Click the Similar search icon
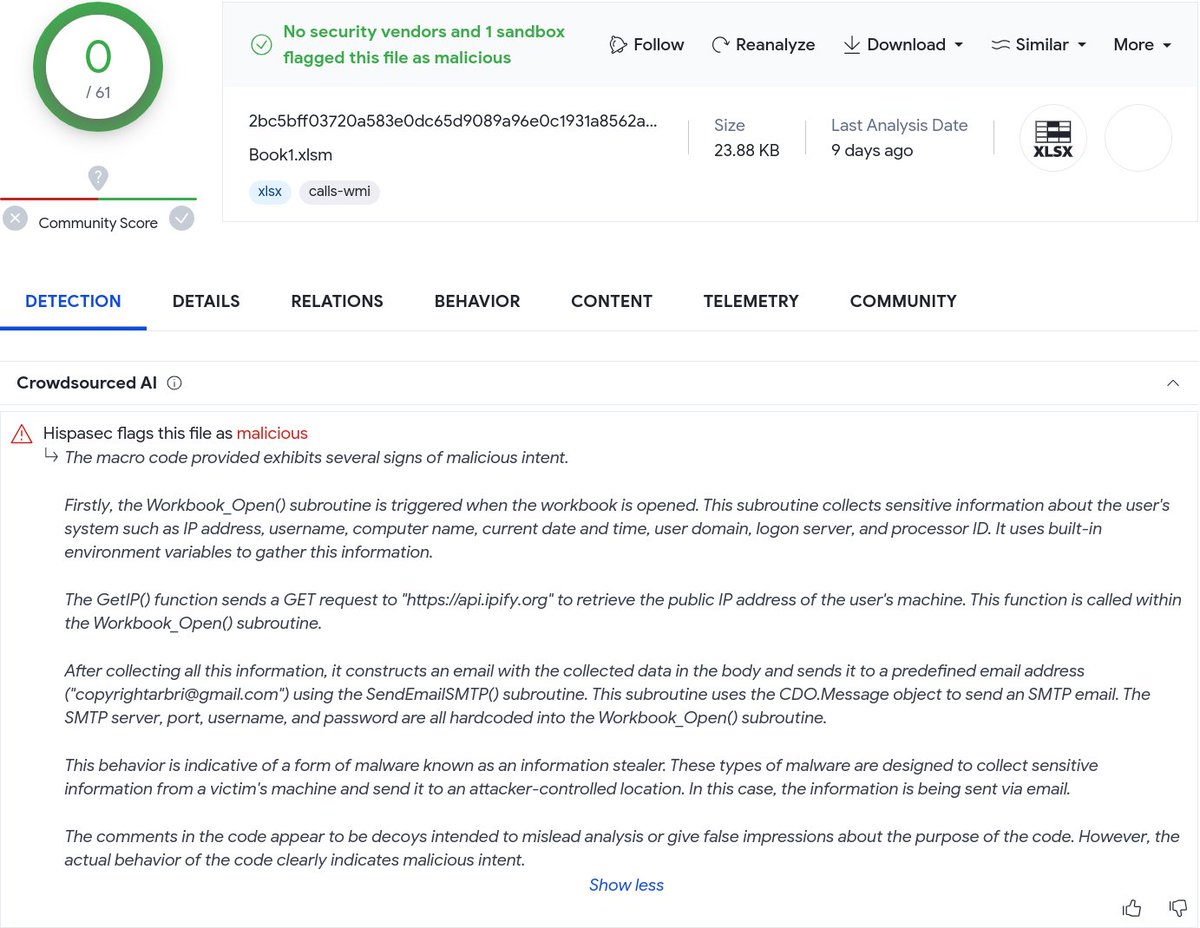 1000,44
